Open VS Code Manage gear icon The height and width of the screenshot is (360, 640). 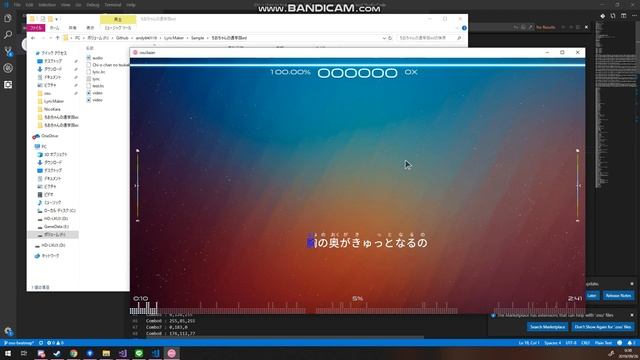pos(8,331)
